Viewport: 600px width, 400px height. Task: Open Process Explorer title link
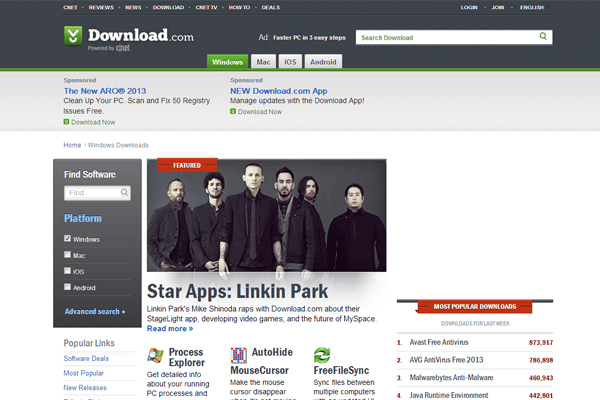click(187, 357)
